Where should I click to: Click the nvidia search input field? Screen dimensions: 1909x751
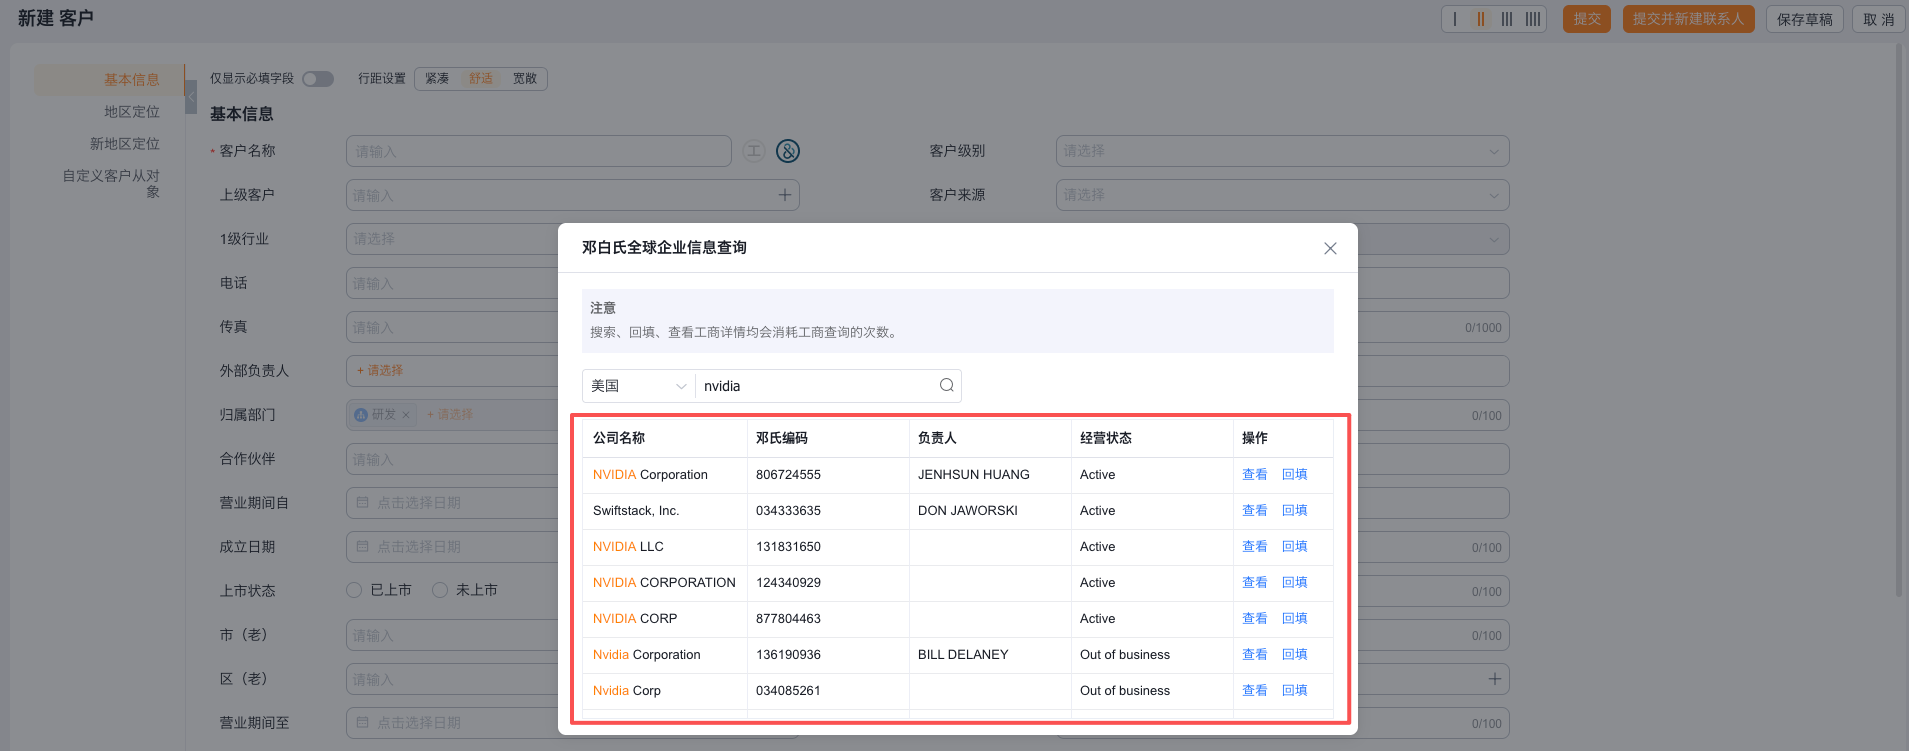coord(815,386)
